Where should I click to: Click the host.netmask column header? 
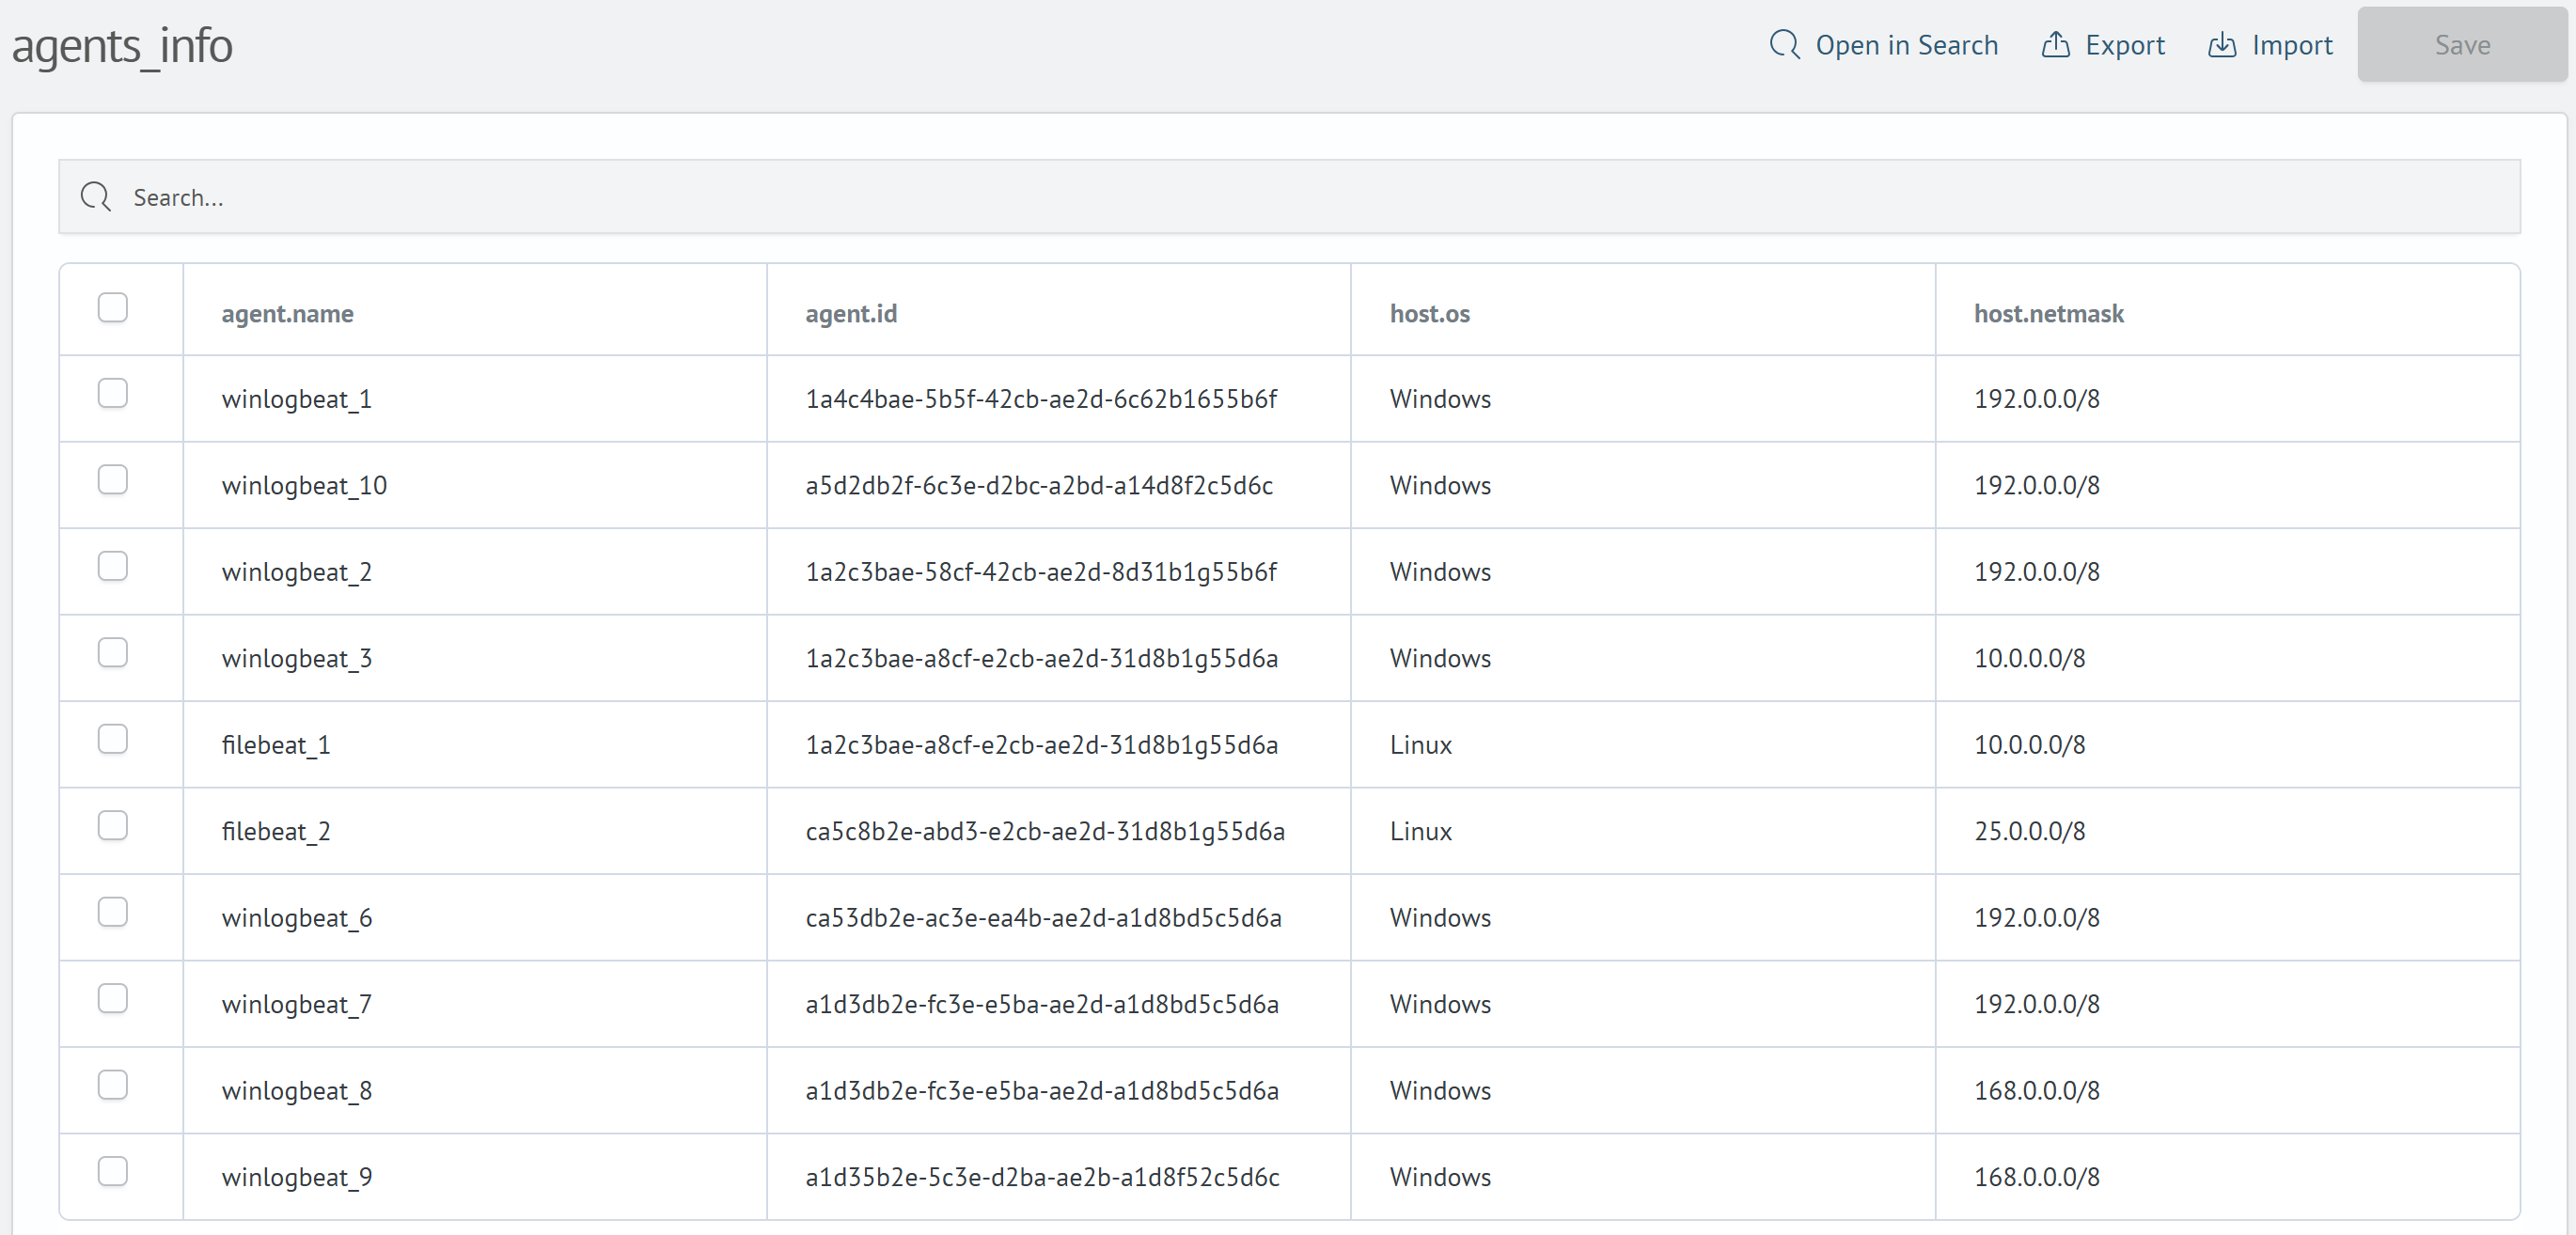(x=2047, y=313)
